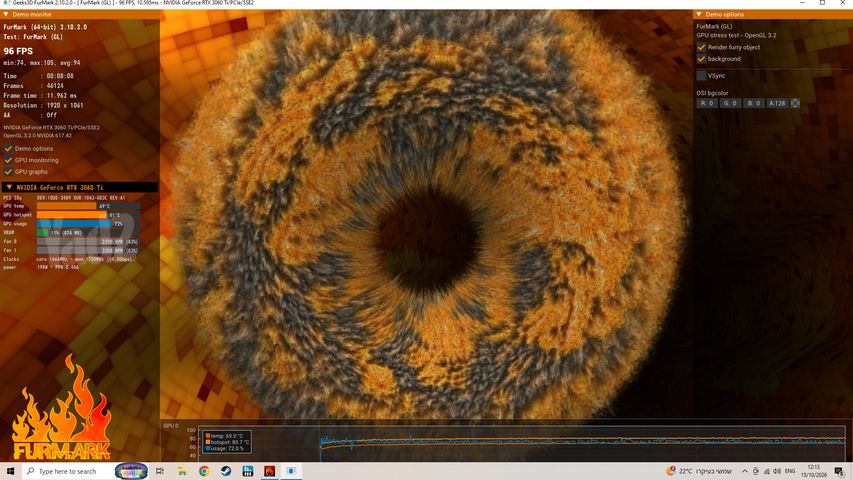Screen dimensions: 853x480
Task: Click the OSI bgcolor B value field
Action: coord(753,103)
